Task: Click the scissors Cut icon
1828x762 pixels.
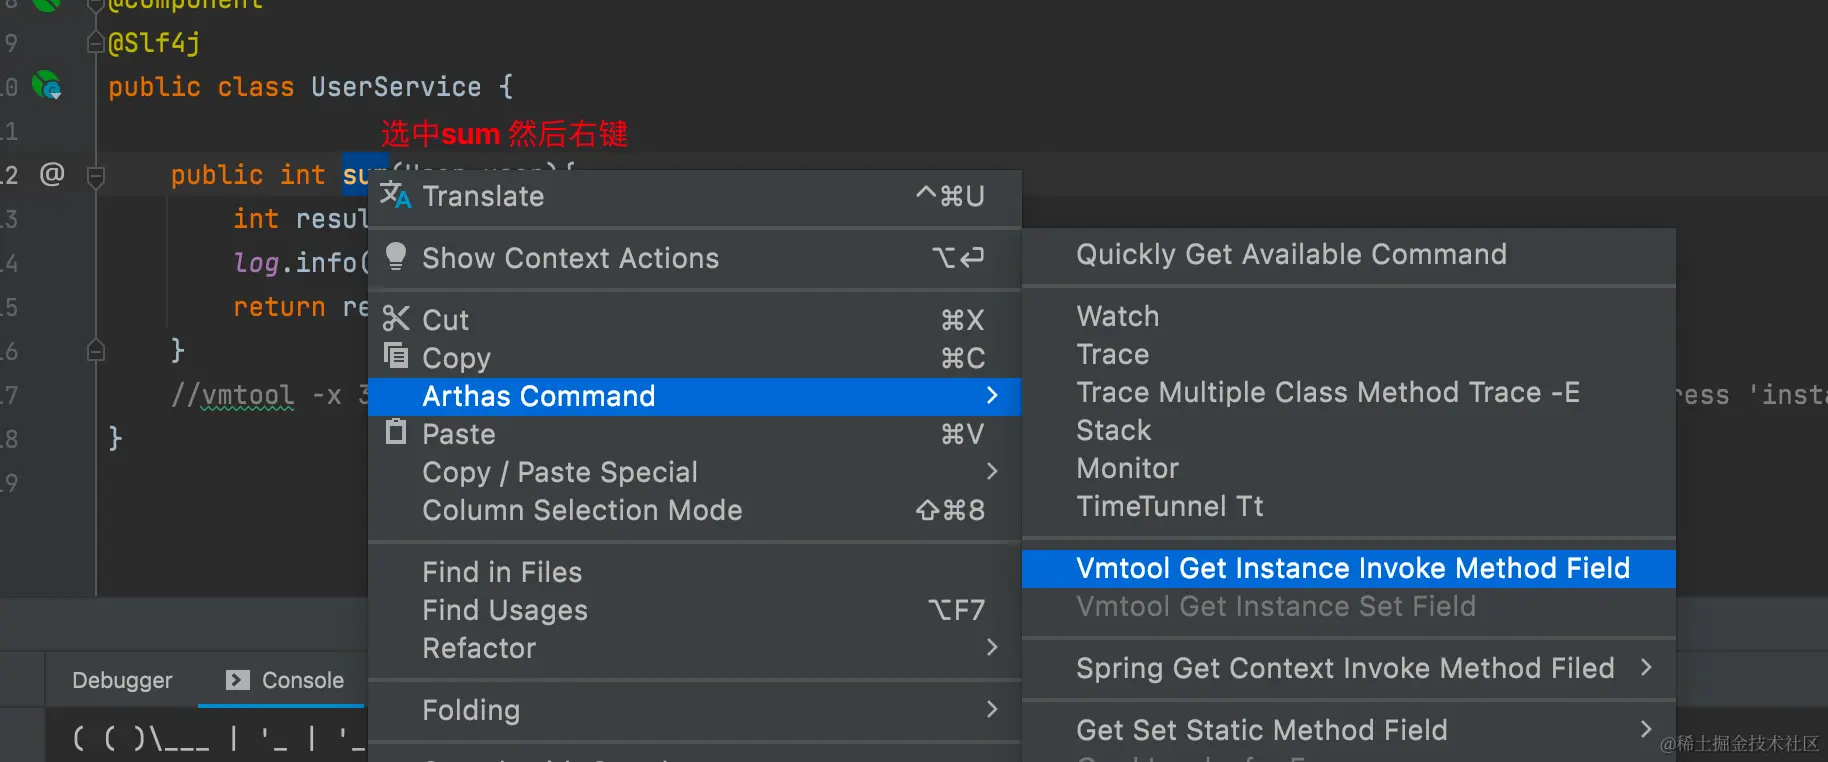Action: (395, 319)
